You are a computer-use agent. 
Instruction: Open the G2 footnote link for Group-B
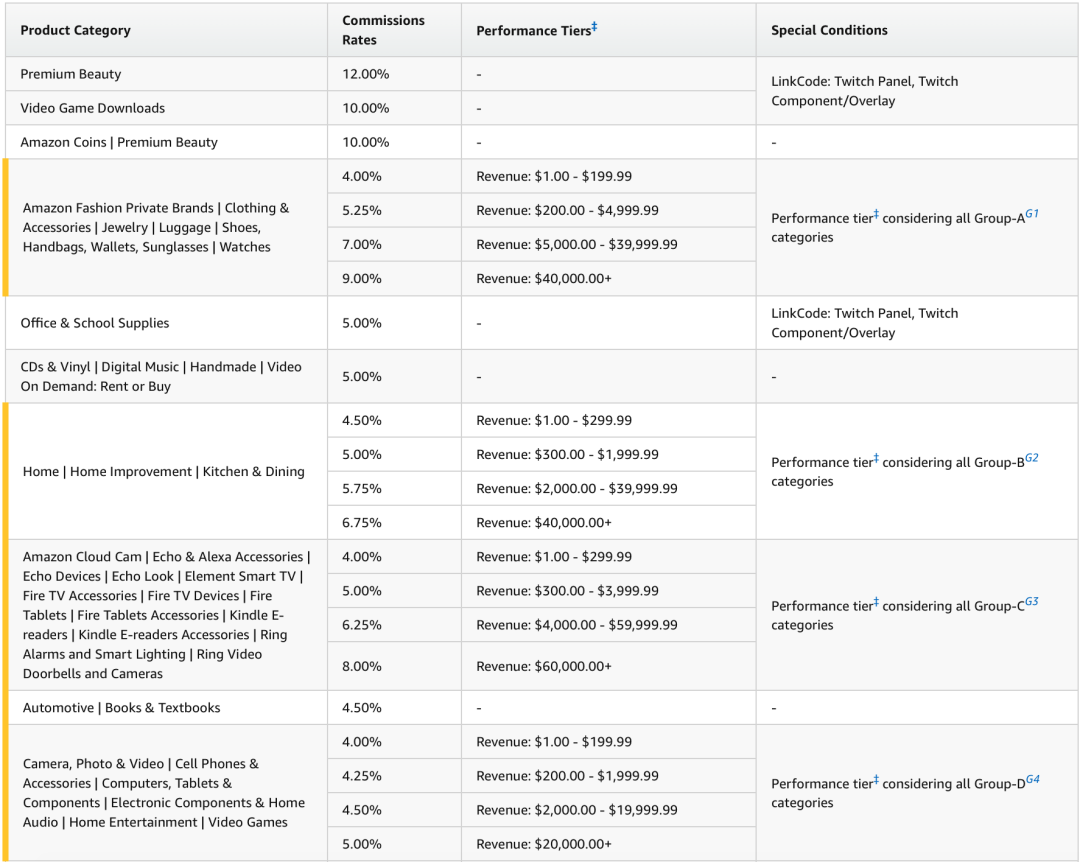point(1032,458)
